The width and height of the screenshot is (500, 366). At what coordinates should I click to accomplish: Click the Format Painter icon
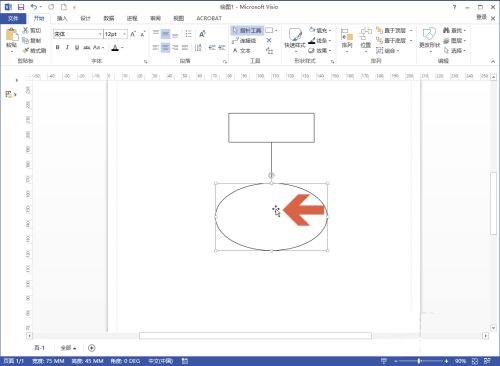(34, 50)
